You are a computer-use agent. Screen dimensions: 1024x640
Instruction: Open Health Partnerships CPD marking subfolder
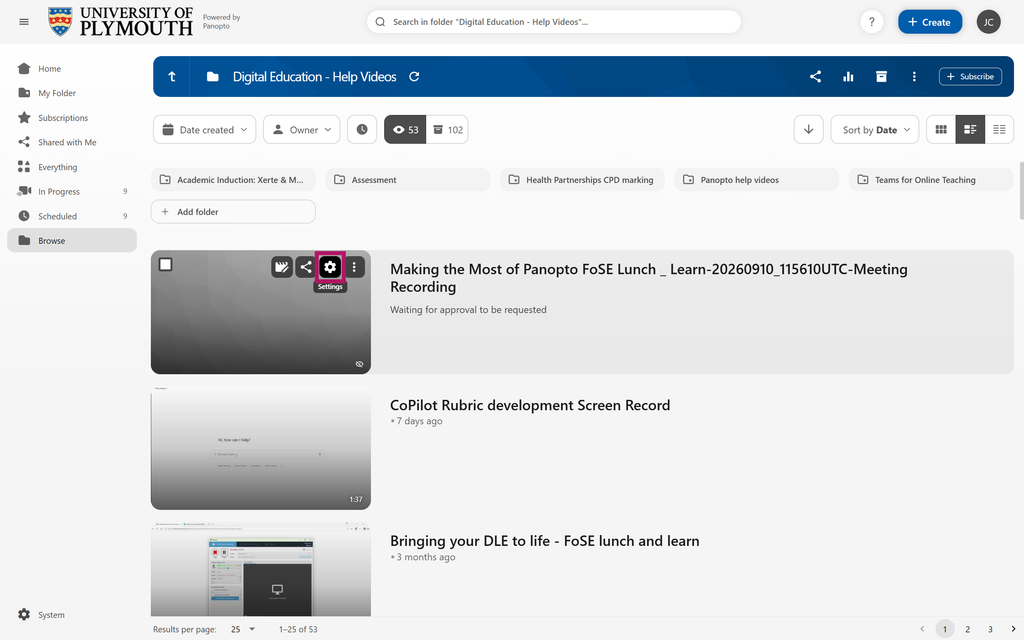pos(582,180)
